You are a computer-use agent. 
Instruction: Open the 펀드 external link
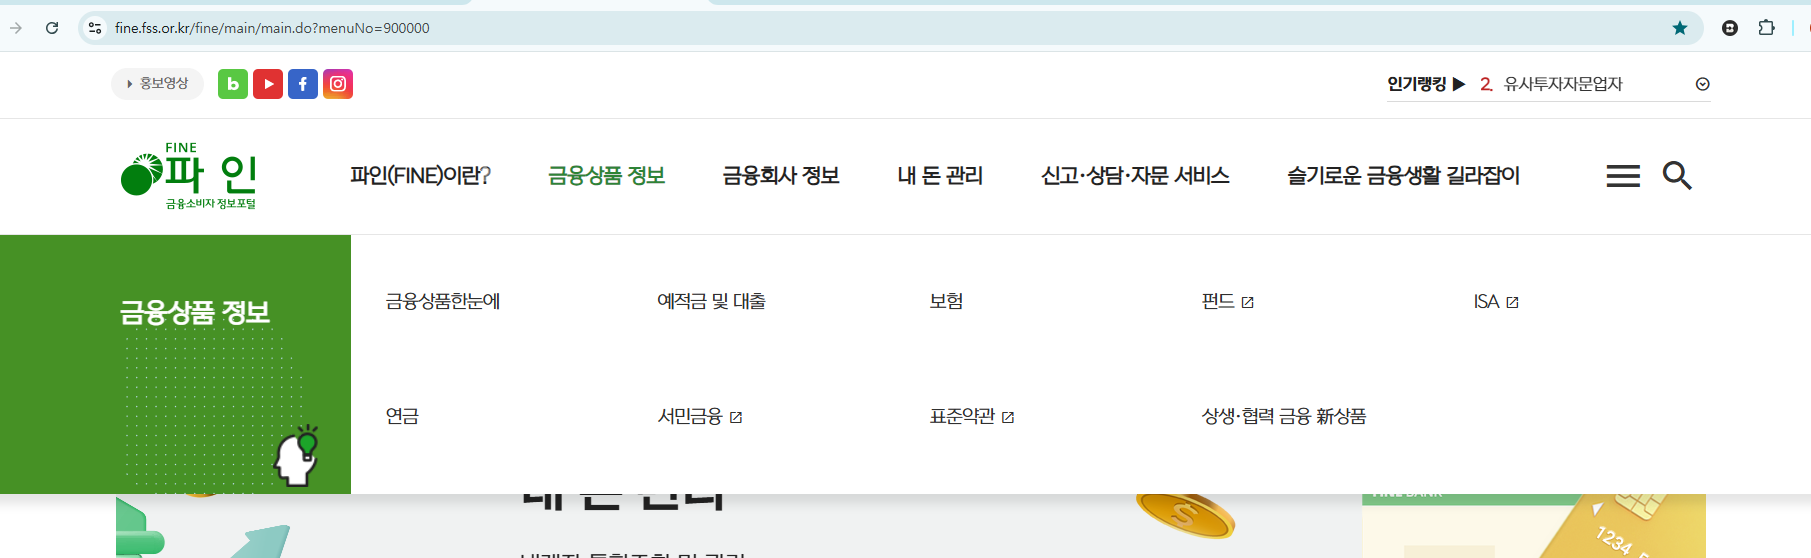click(x=1227, y=301)
